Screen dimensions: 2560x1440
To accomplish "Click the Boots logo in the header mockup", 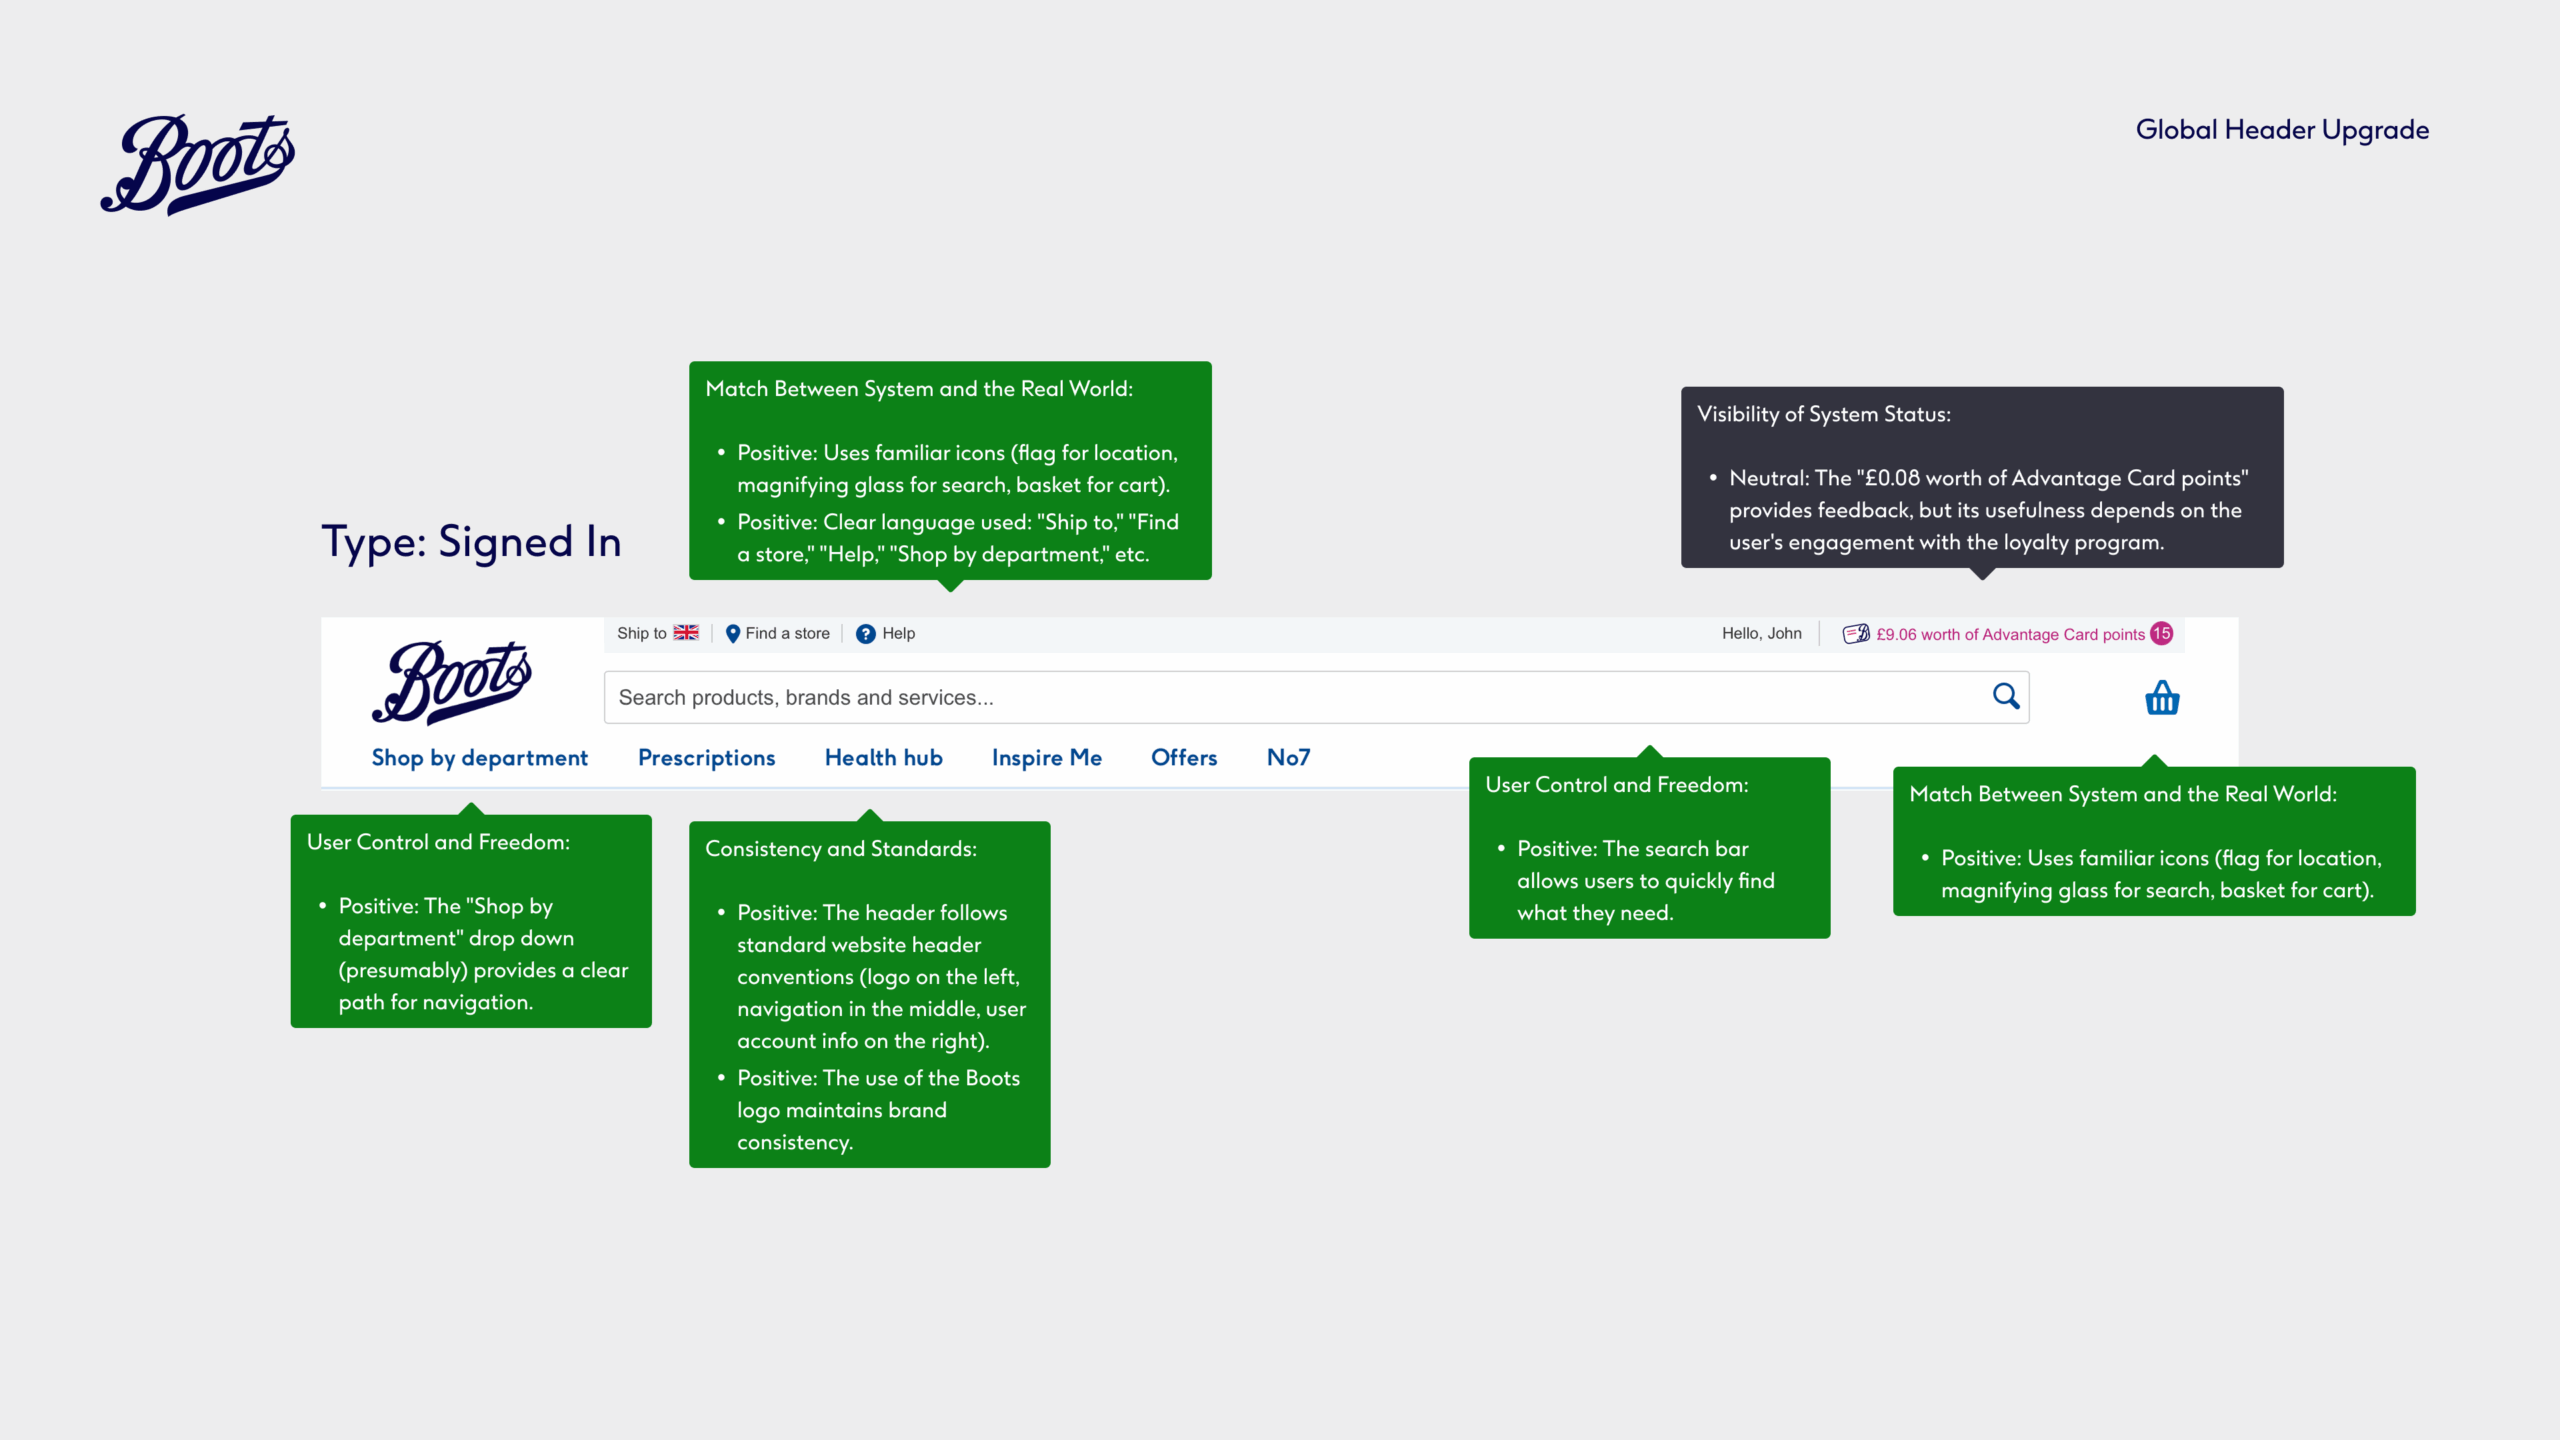I will coord(452,682).
